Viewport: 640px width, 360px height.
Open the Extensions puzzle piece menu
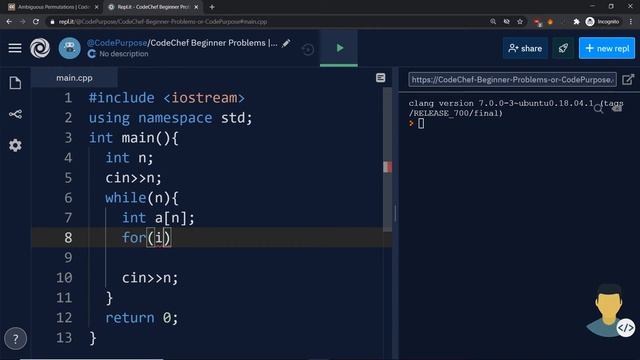576,22
